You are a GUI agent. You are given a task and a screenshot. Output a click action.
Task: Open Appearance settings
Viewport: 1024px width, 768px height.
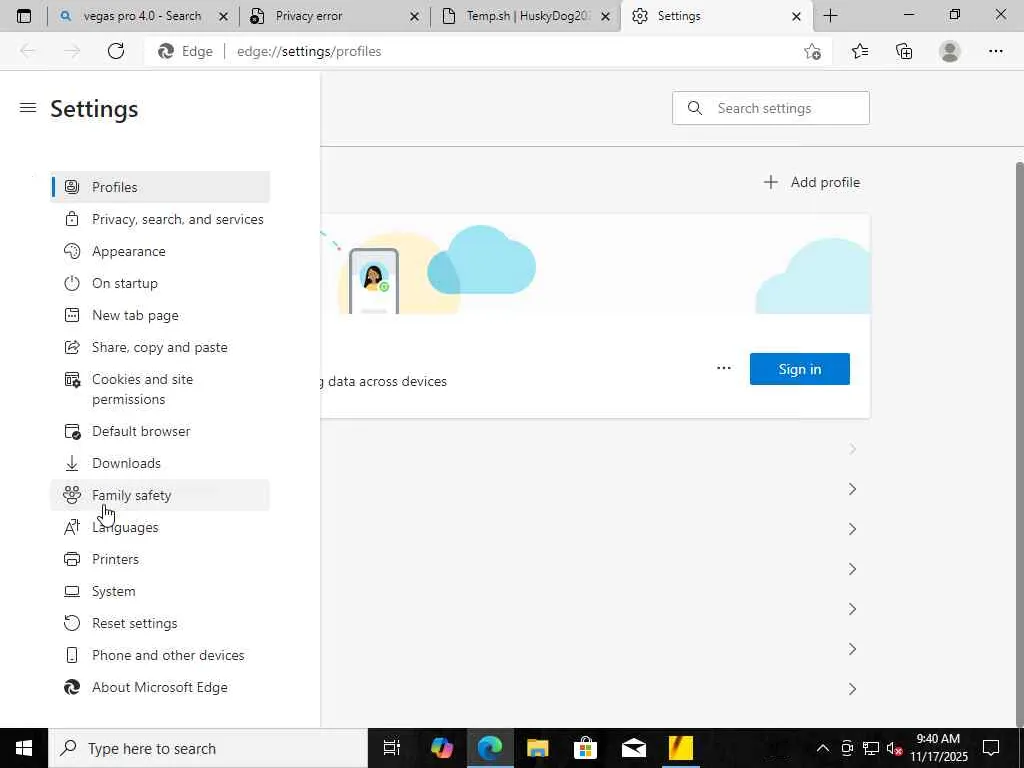(x=160, y=251)
